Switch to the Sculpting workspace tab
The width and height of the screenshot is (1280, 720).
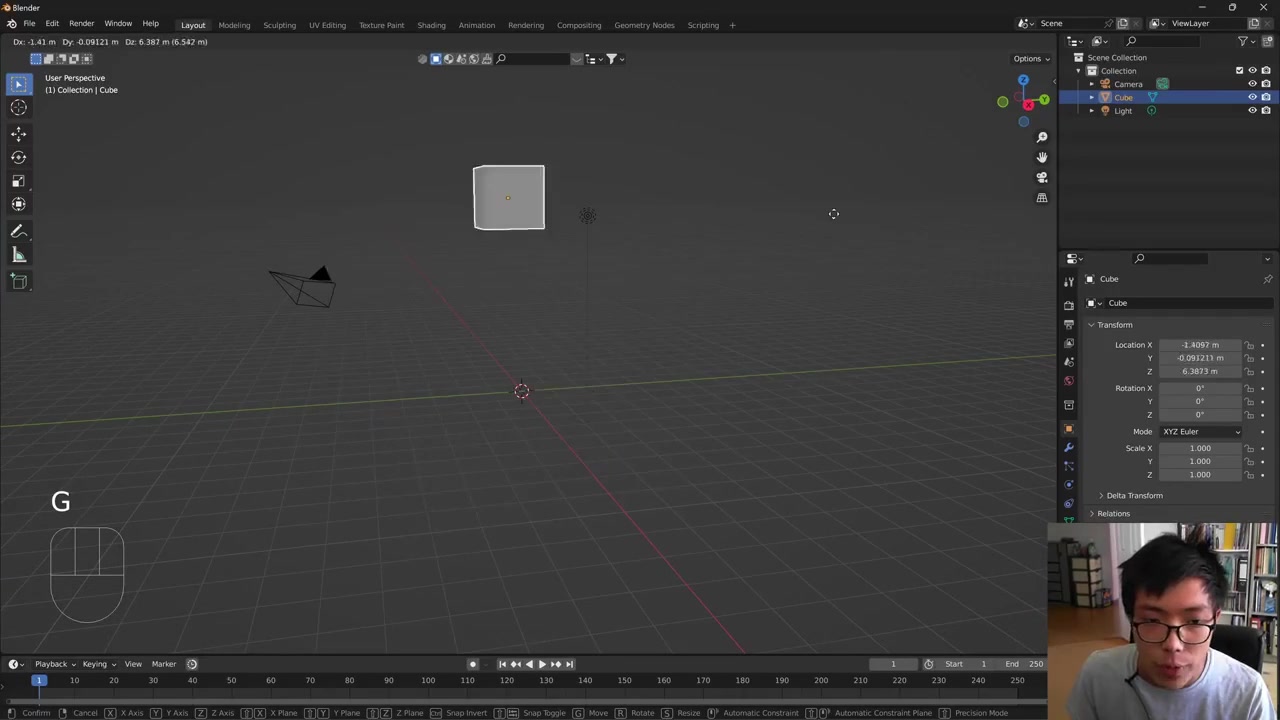pos(279,25)
